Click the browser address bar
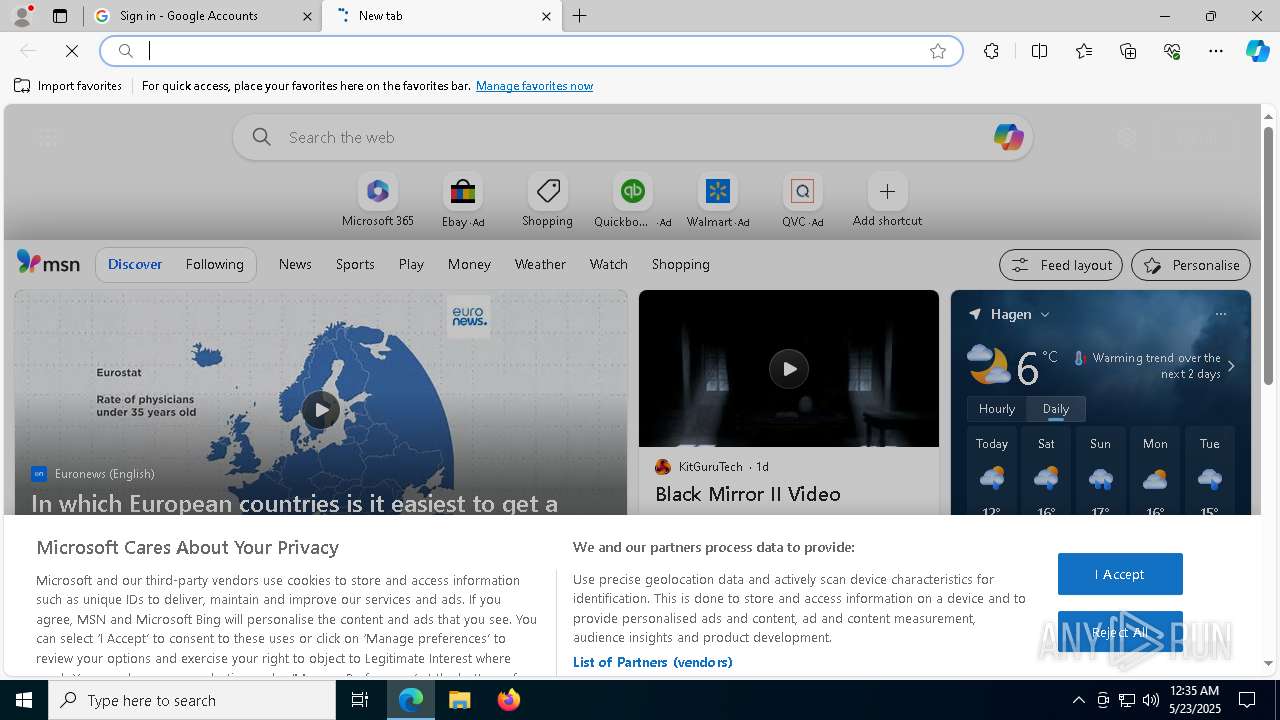1280x720 pixels. (530, 51)
